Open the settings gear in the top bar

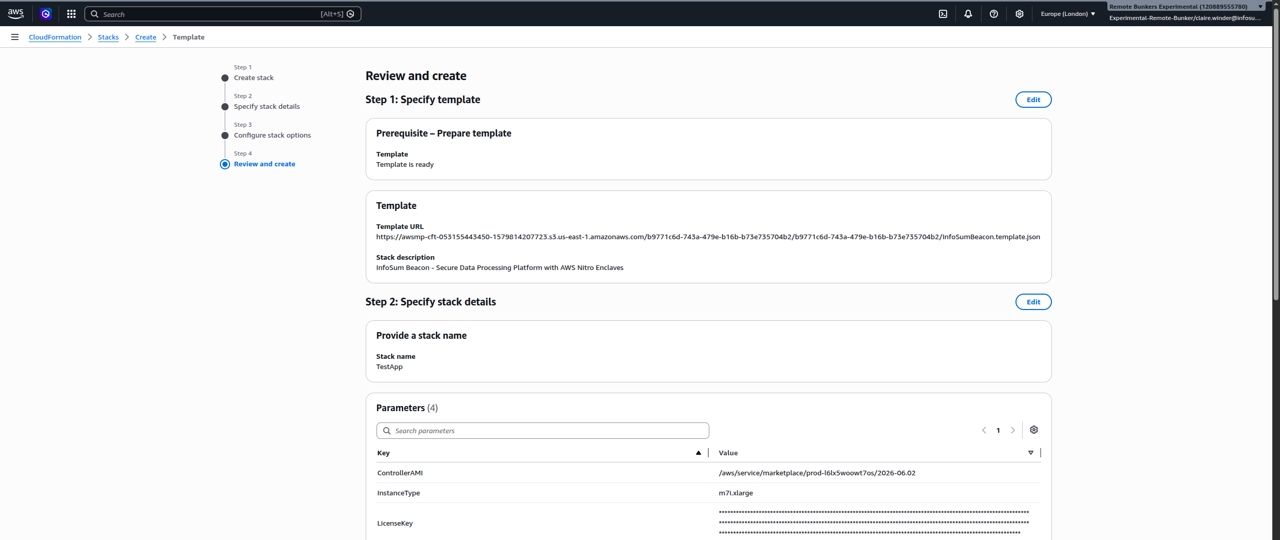[x=1019, y=14]
